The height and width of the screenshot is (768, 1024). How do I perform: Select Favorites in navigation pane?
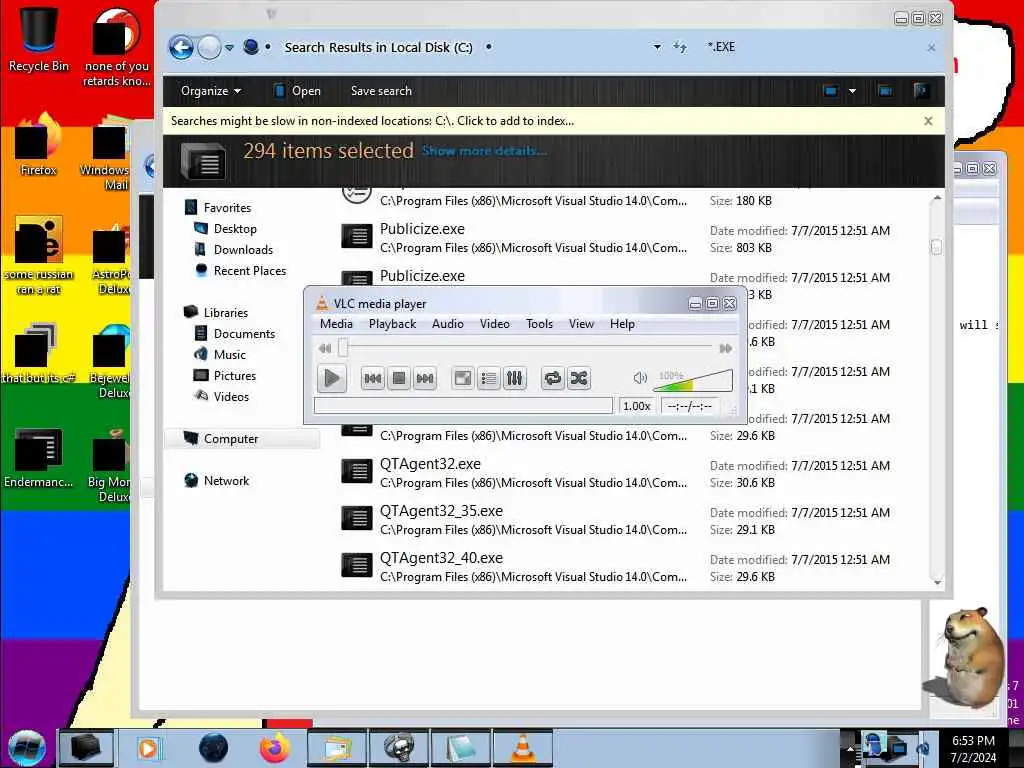(227, 208)
